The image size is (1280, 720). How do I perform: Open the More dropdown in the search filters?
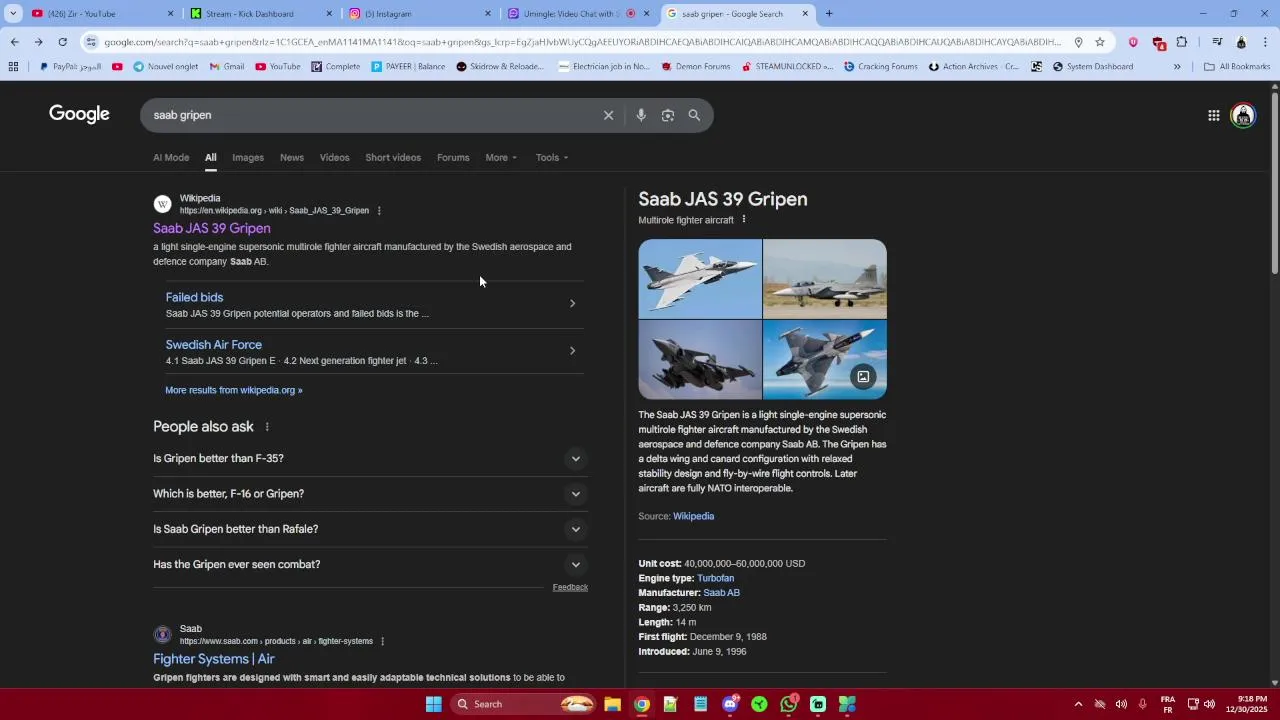pos(501,157)
